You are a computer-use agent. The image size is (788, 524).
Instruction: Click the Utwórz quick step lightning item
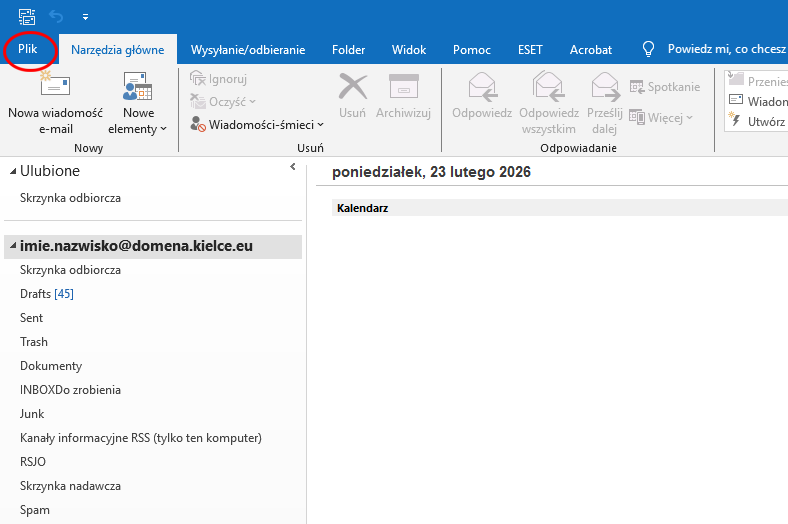pyautogui.click(x=758, y=121)
